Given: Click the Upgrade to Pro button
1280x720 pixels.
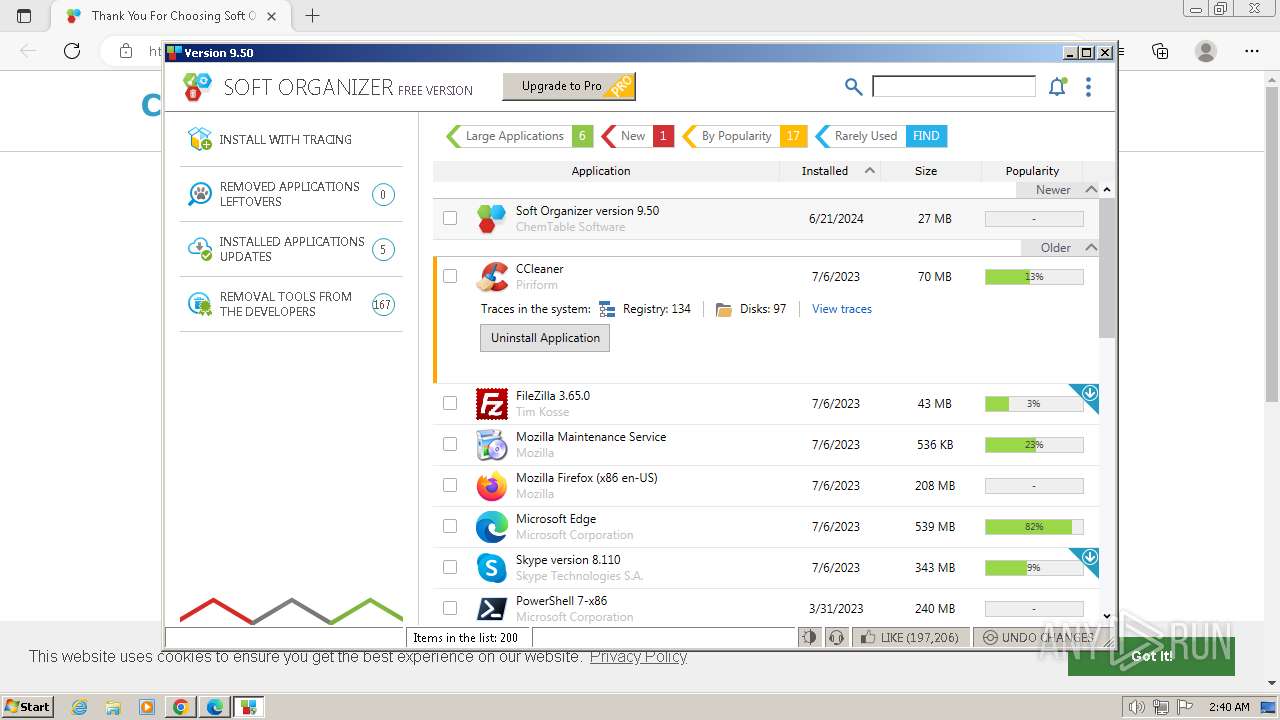Looking at the screenshot, I should 568,86.
